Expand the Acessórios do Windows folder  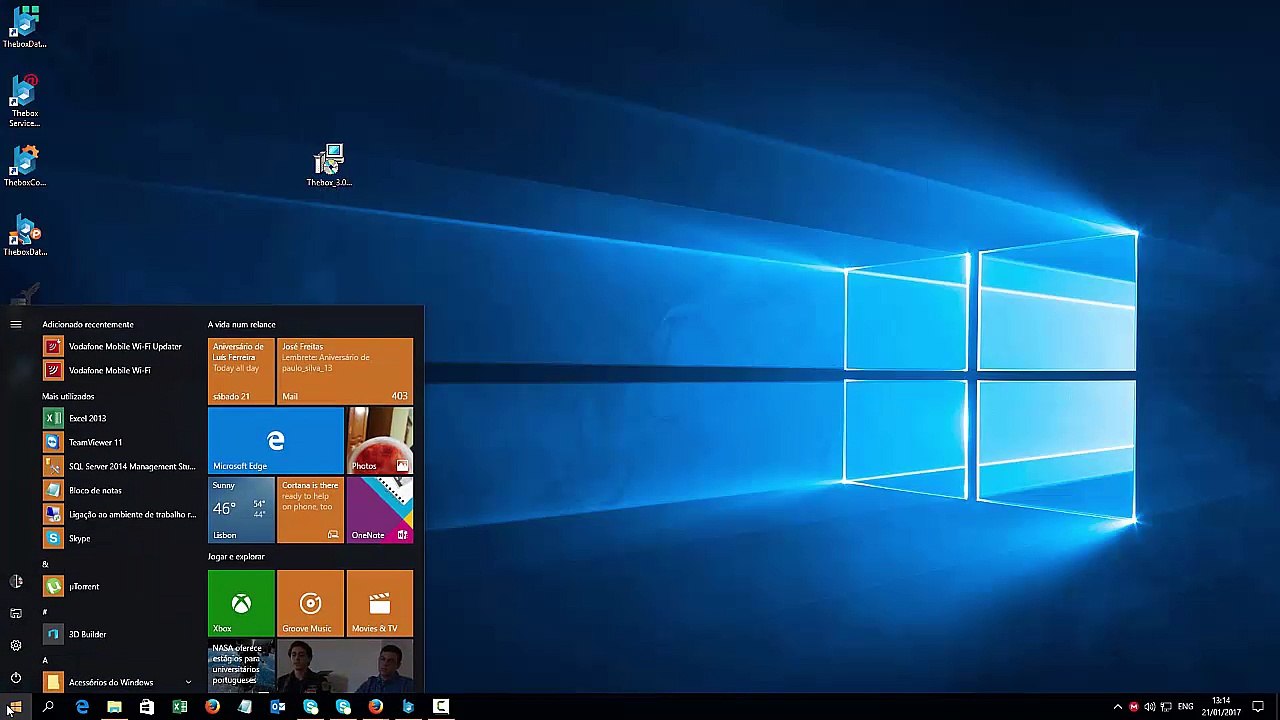pos(121,682)
